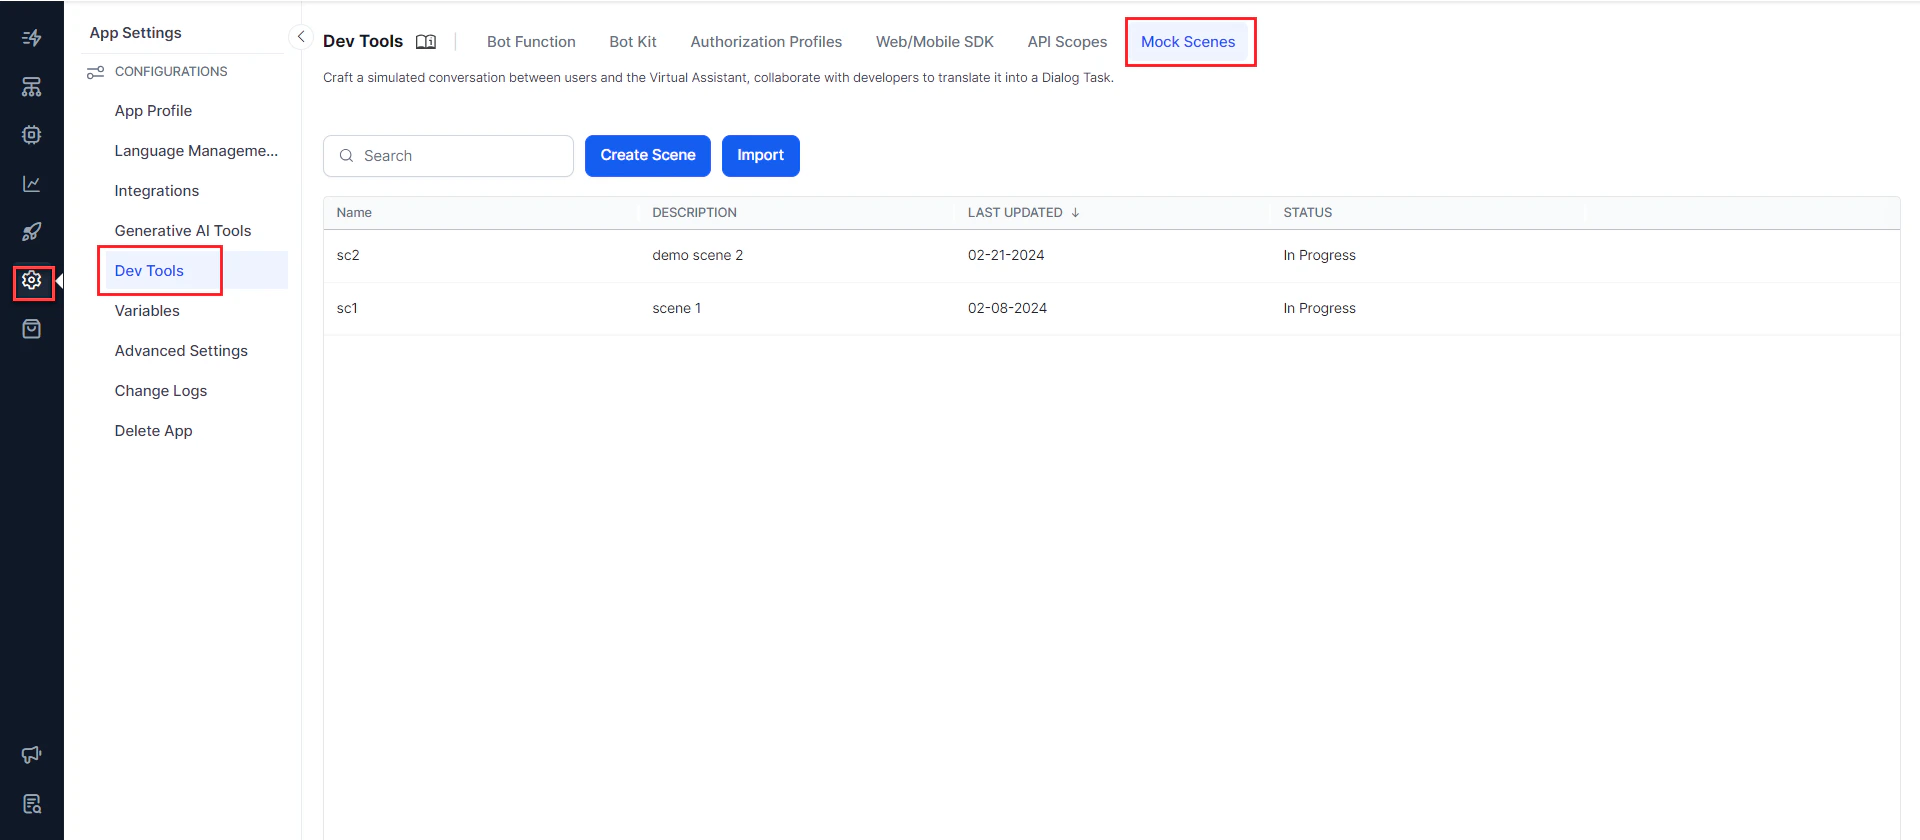Open the sc2 scene row
The image size is (1920, 840).
coord(1111,256)
